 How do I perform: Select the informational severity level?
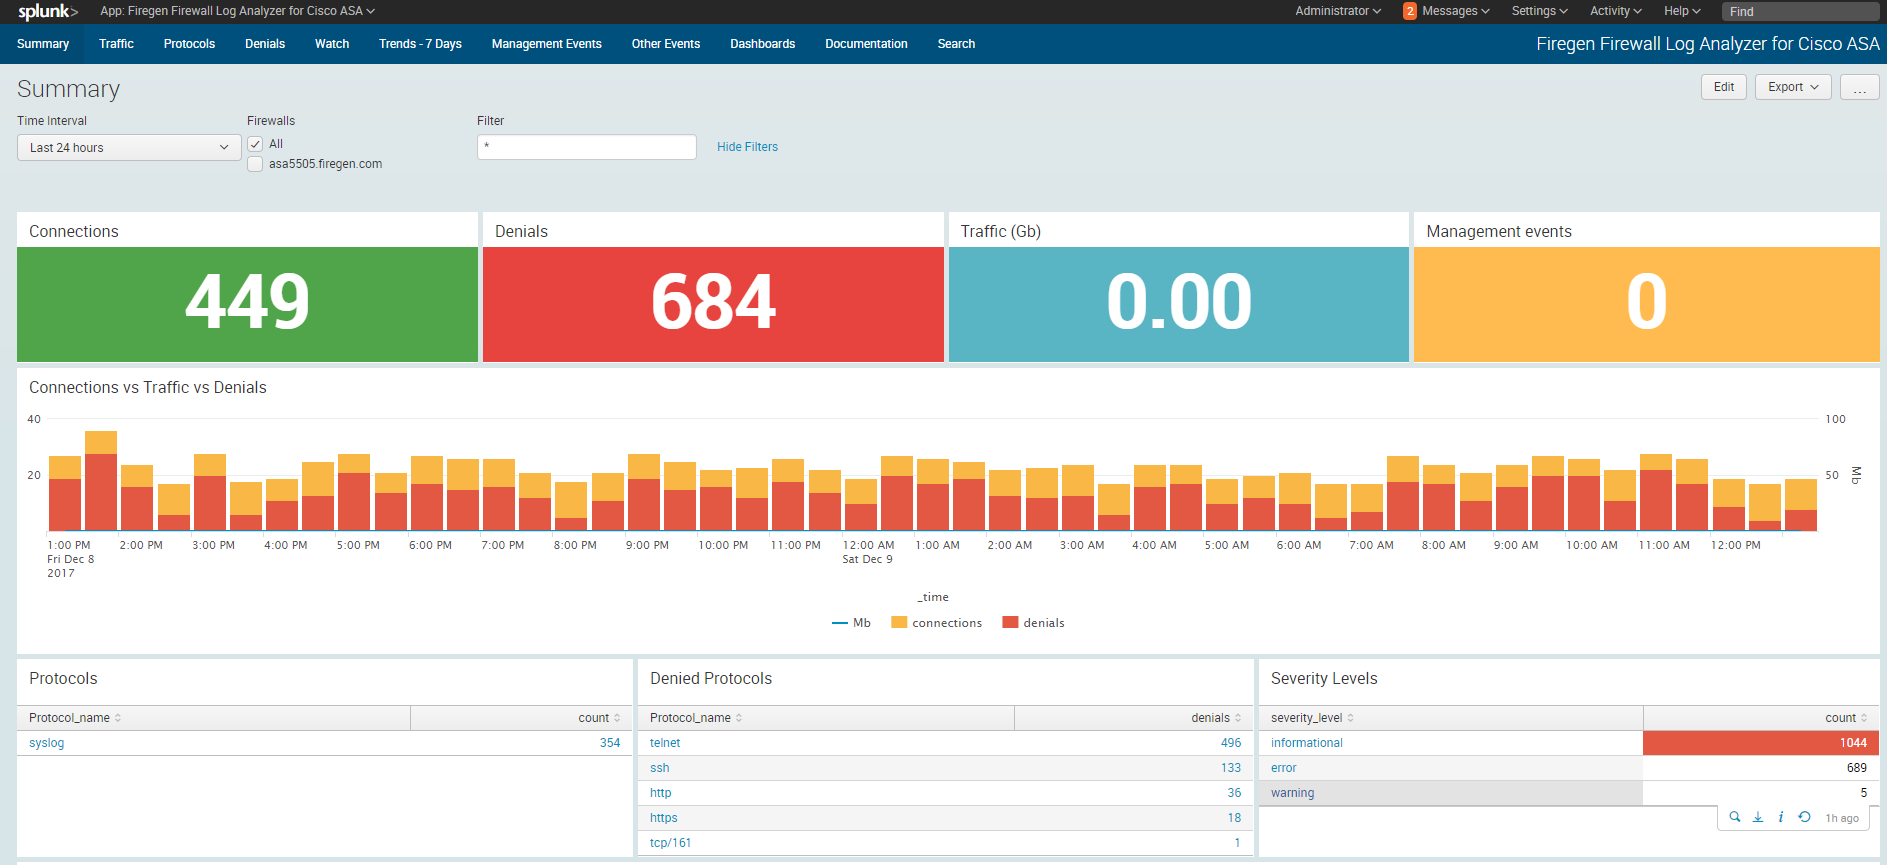pos(1306,743)
